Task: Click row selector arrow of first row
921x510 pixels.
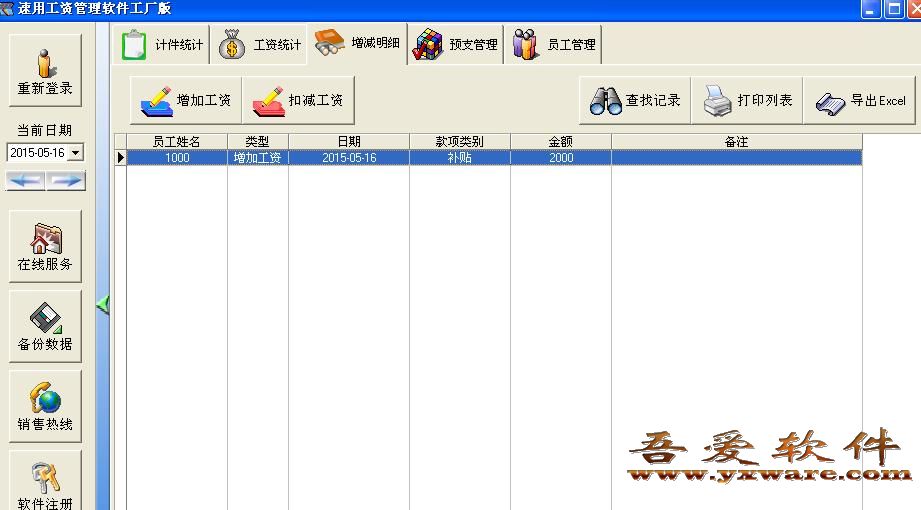Action: pyautogui.click(x=120, y=157)
